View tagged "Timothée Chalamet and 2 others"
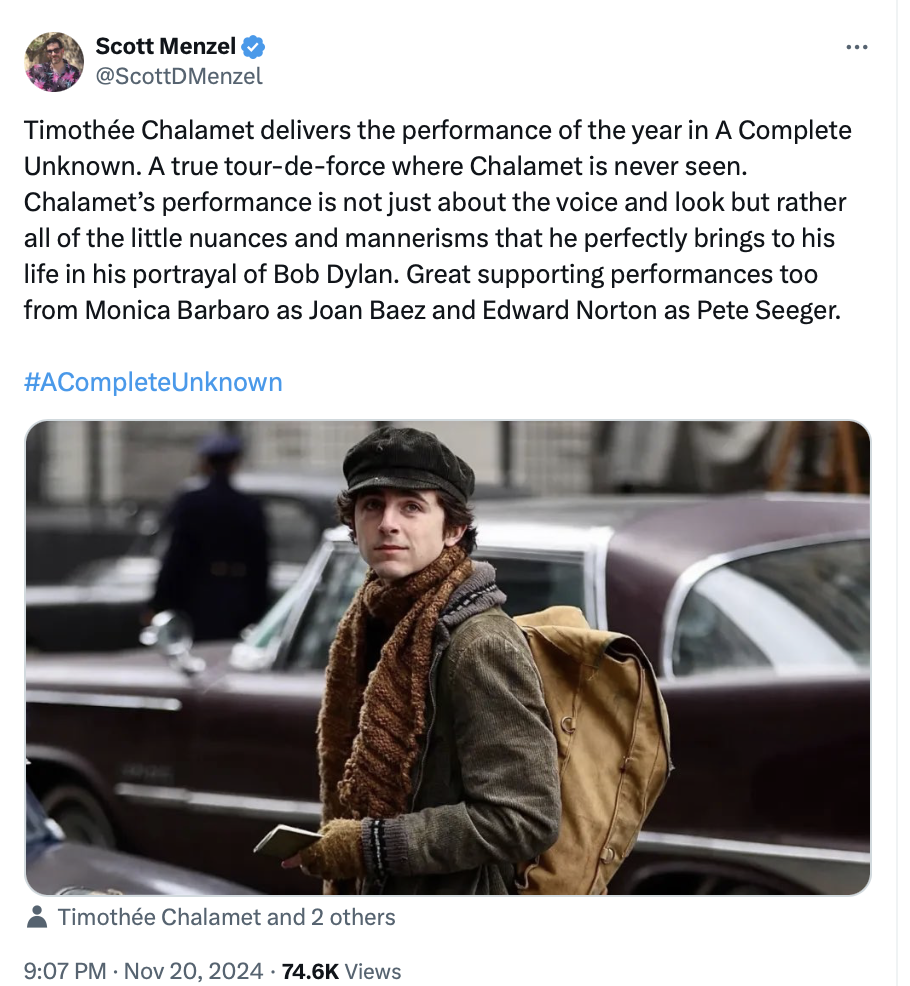 coord(227,917)
